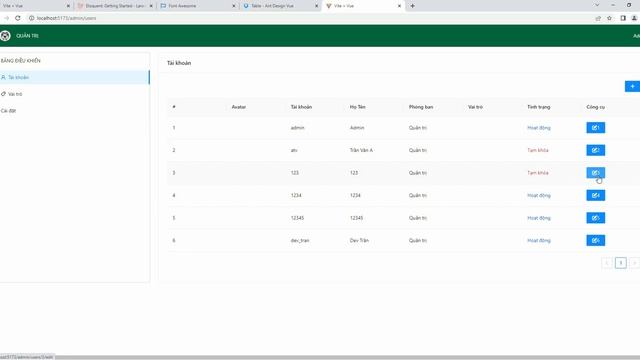Share this page from the address bar

[x=598, y=18]
